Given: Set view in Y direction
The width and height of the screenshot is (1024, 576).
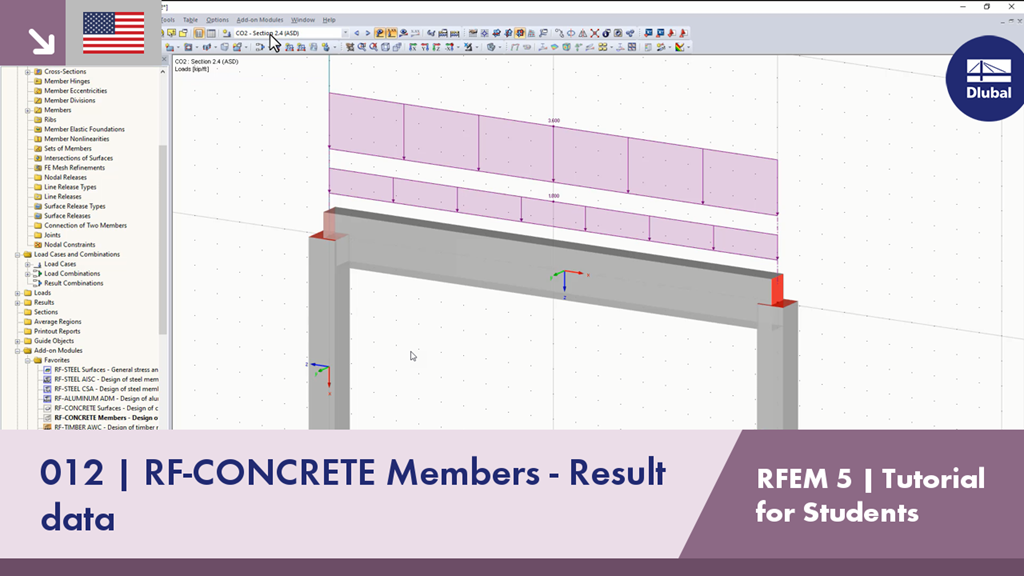Looking at the screenshot, I should coord(424,47).
